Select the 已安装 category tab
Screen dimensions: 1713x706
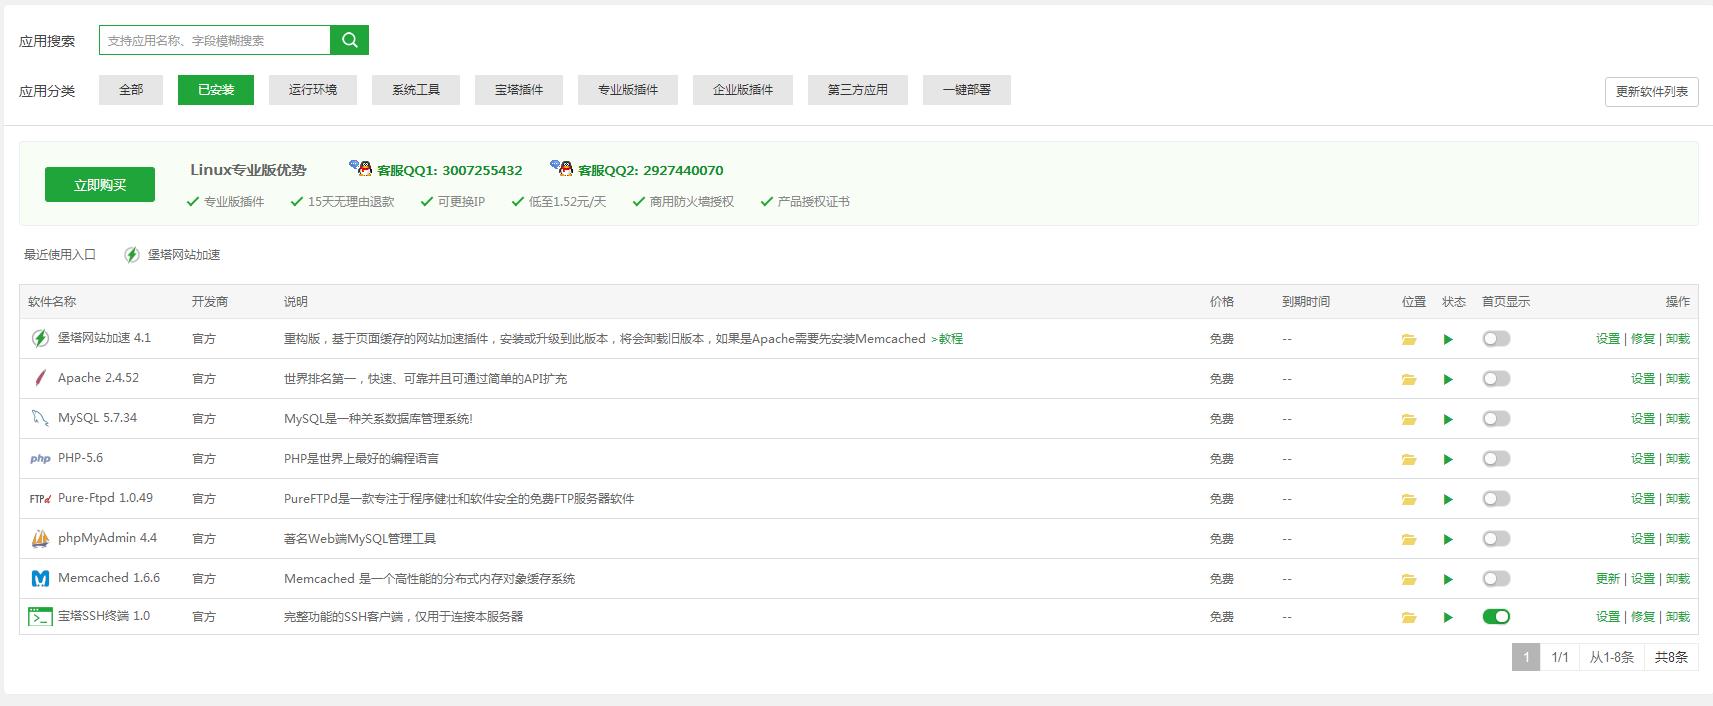click(216, 90)
